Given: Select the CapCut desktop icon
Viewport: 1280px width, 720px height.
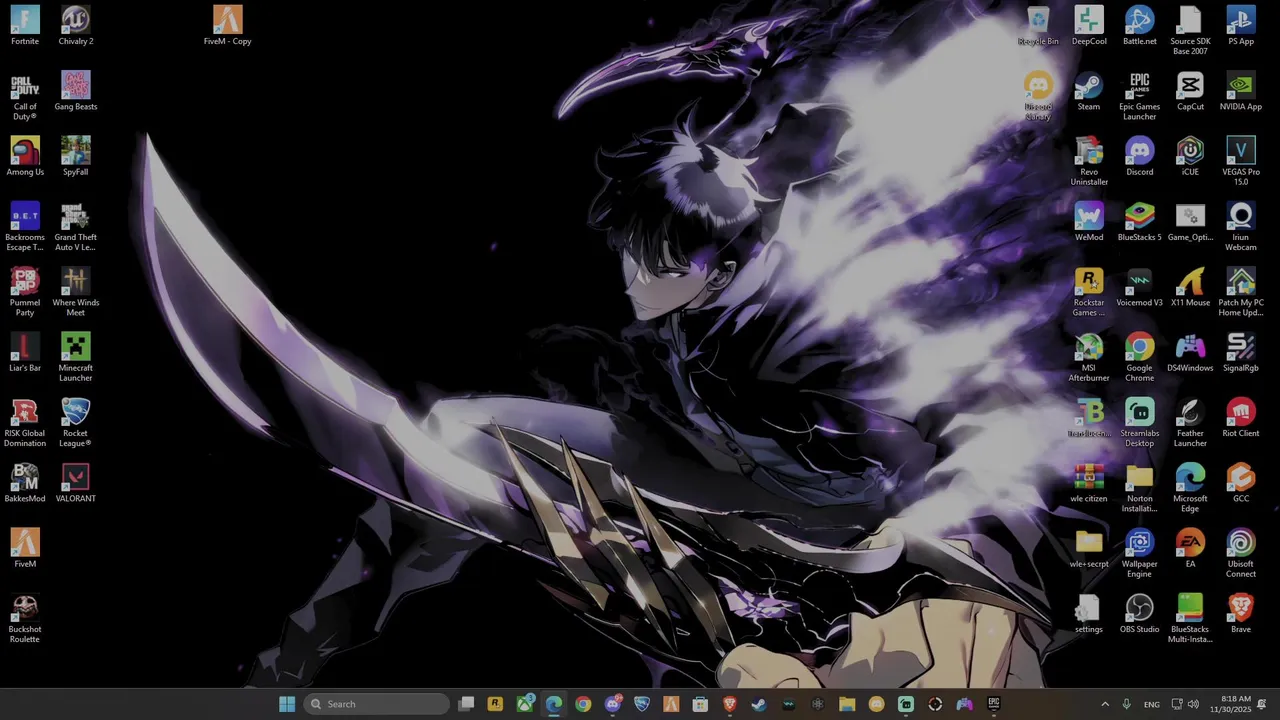Looking at the screenshot, I should [x=1190, y=91].
